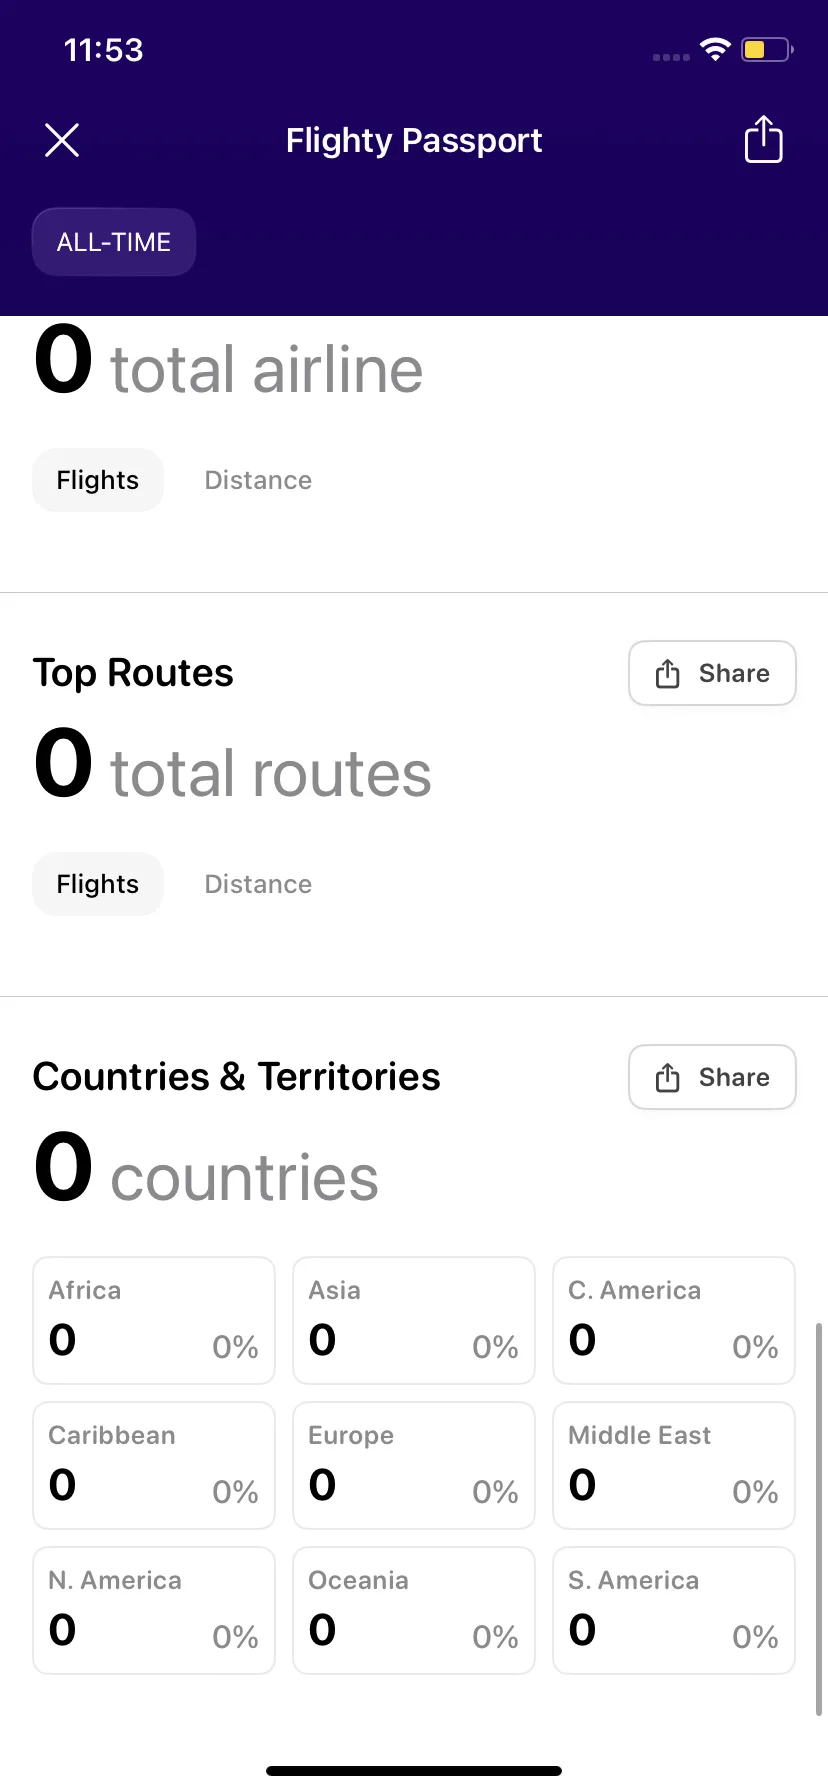
Task: Switch to Distance under total airline
Action: point(258,480)
